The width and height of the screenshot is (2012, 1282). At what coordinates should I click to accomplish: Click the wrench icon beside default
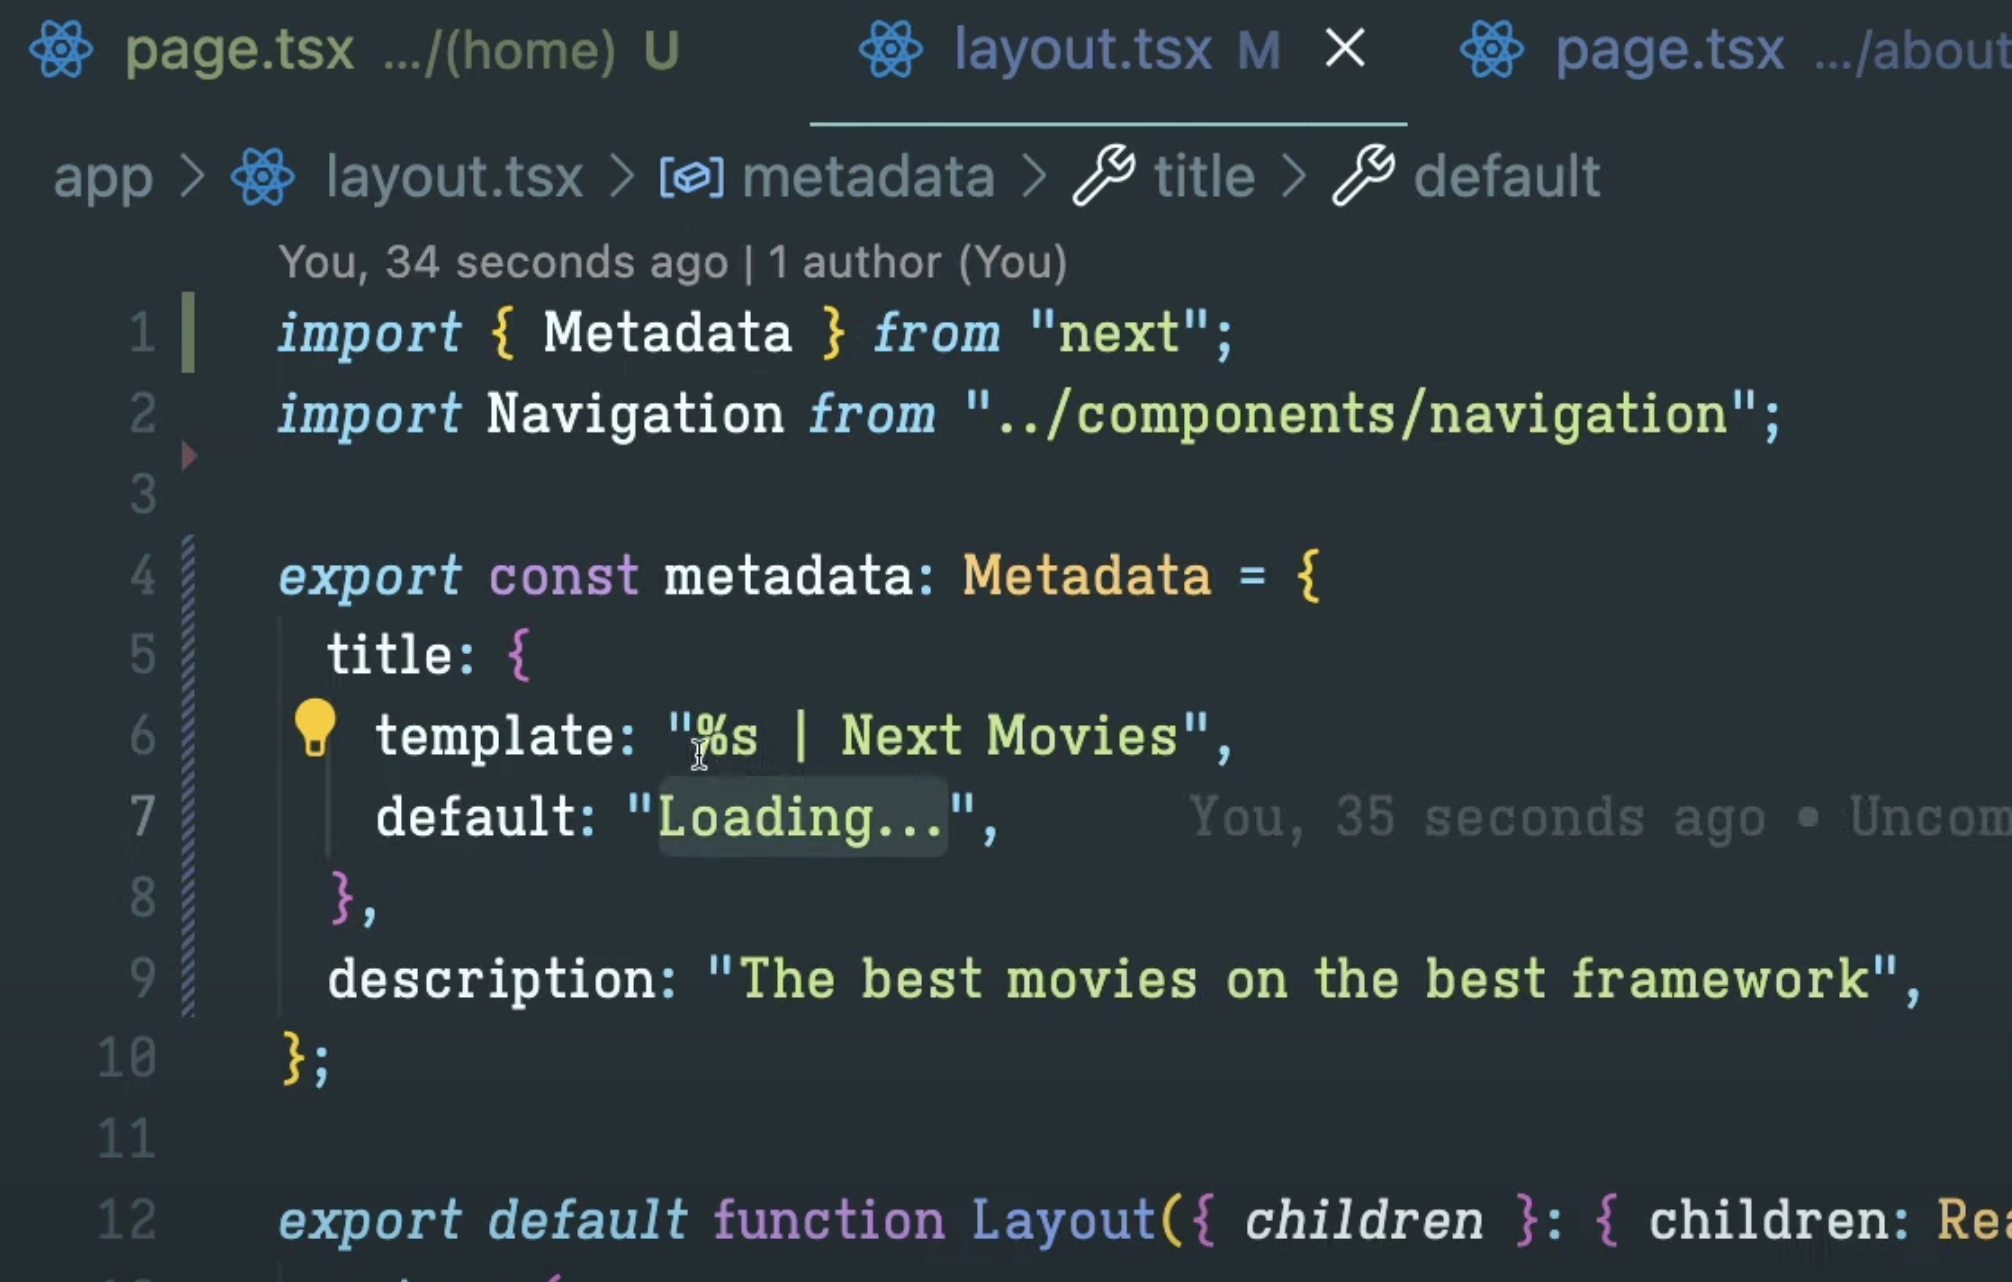point(1363,175)
